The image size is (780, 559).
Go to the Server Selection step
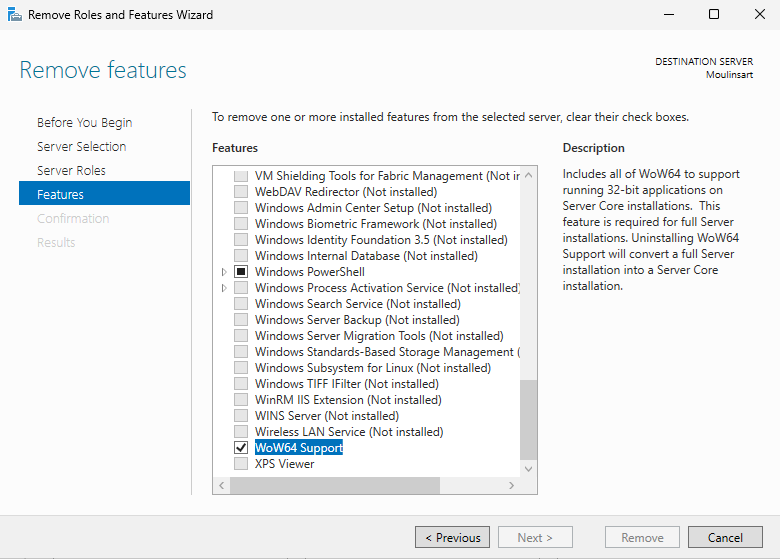[x=81, y=146]
